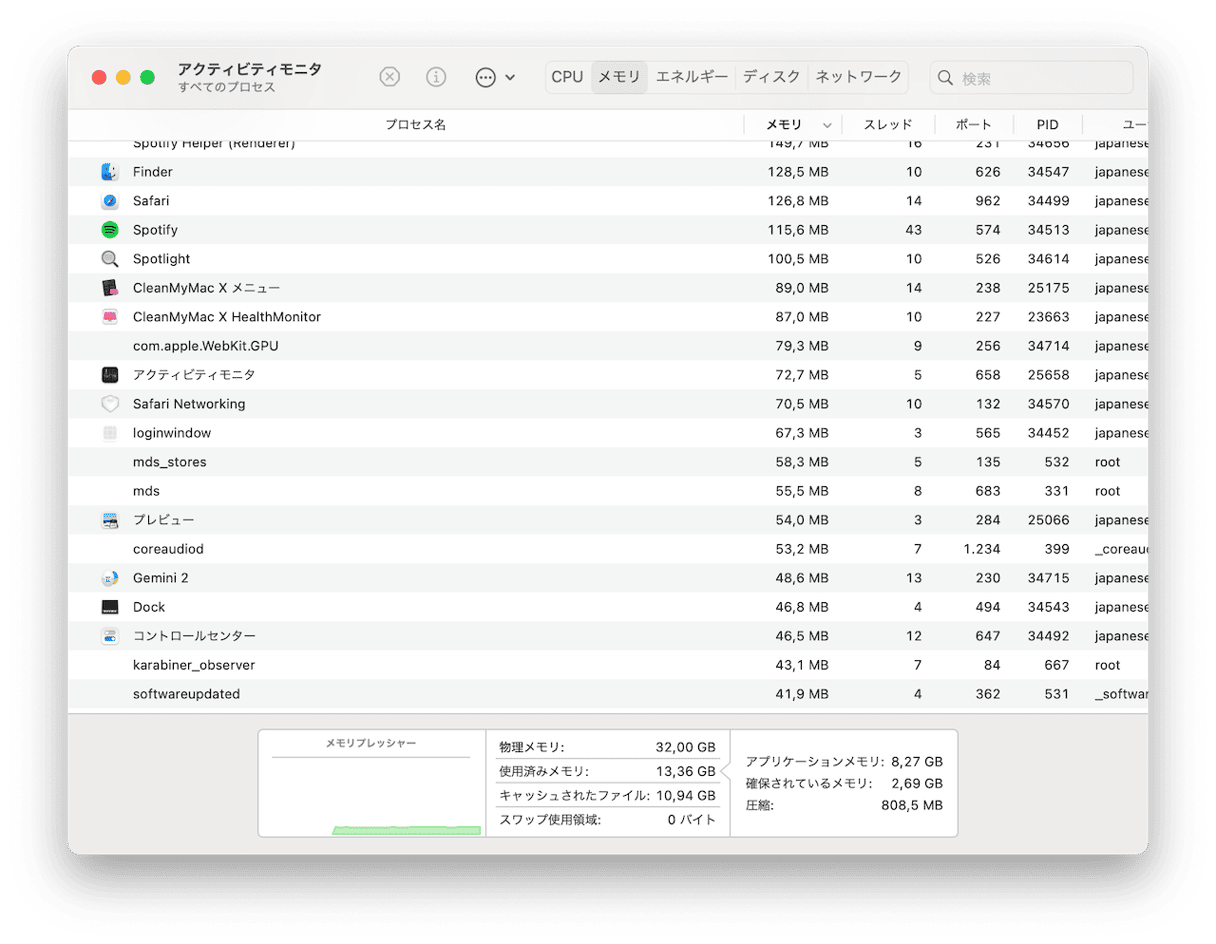Sort by プロセス名 column header
The height and width of the screenshot is (944, 1216).
(415, 125)
